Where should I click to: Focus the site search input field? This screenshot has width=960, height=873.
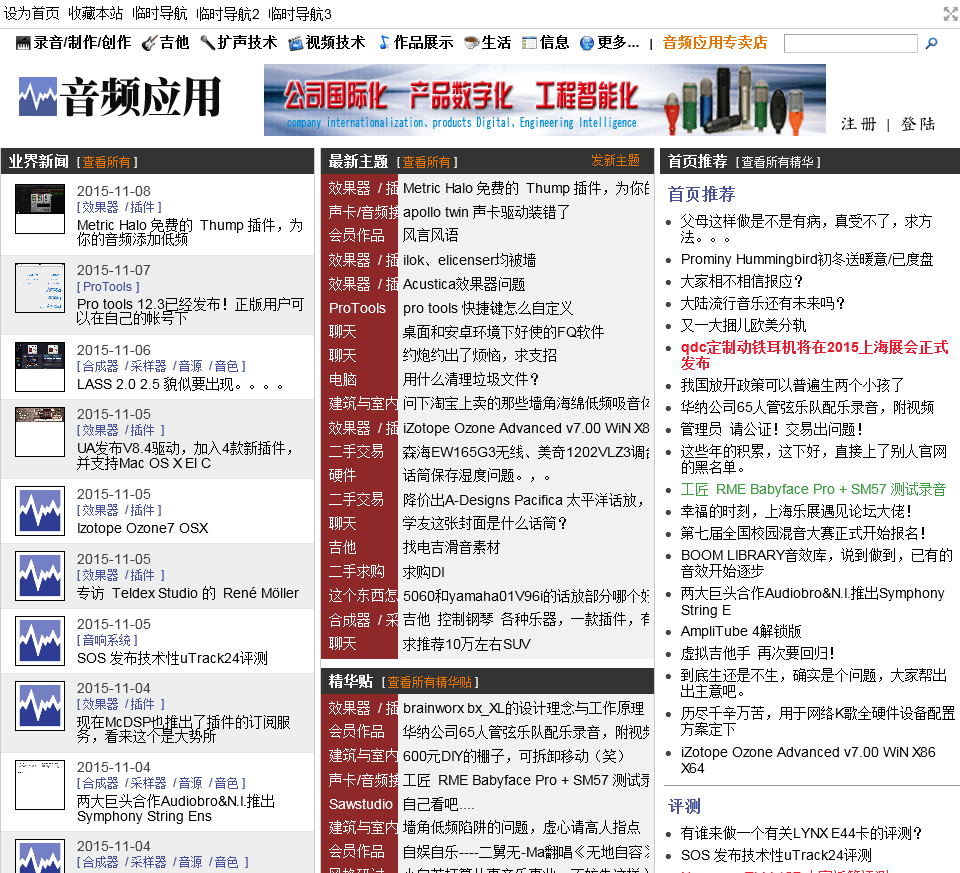click(850, 43)
